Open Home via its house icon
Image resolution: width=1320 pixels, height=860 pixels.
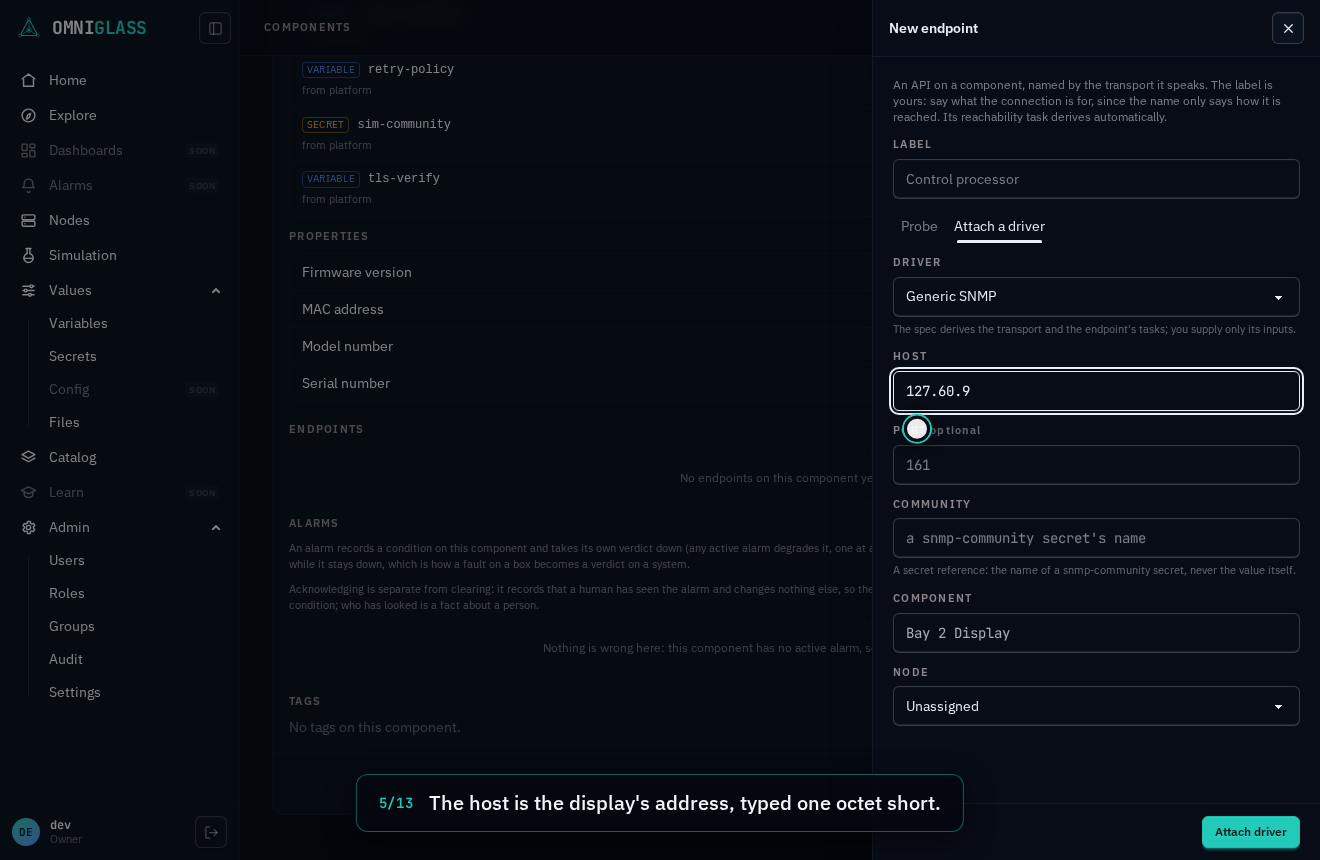coord(29,80)
